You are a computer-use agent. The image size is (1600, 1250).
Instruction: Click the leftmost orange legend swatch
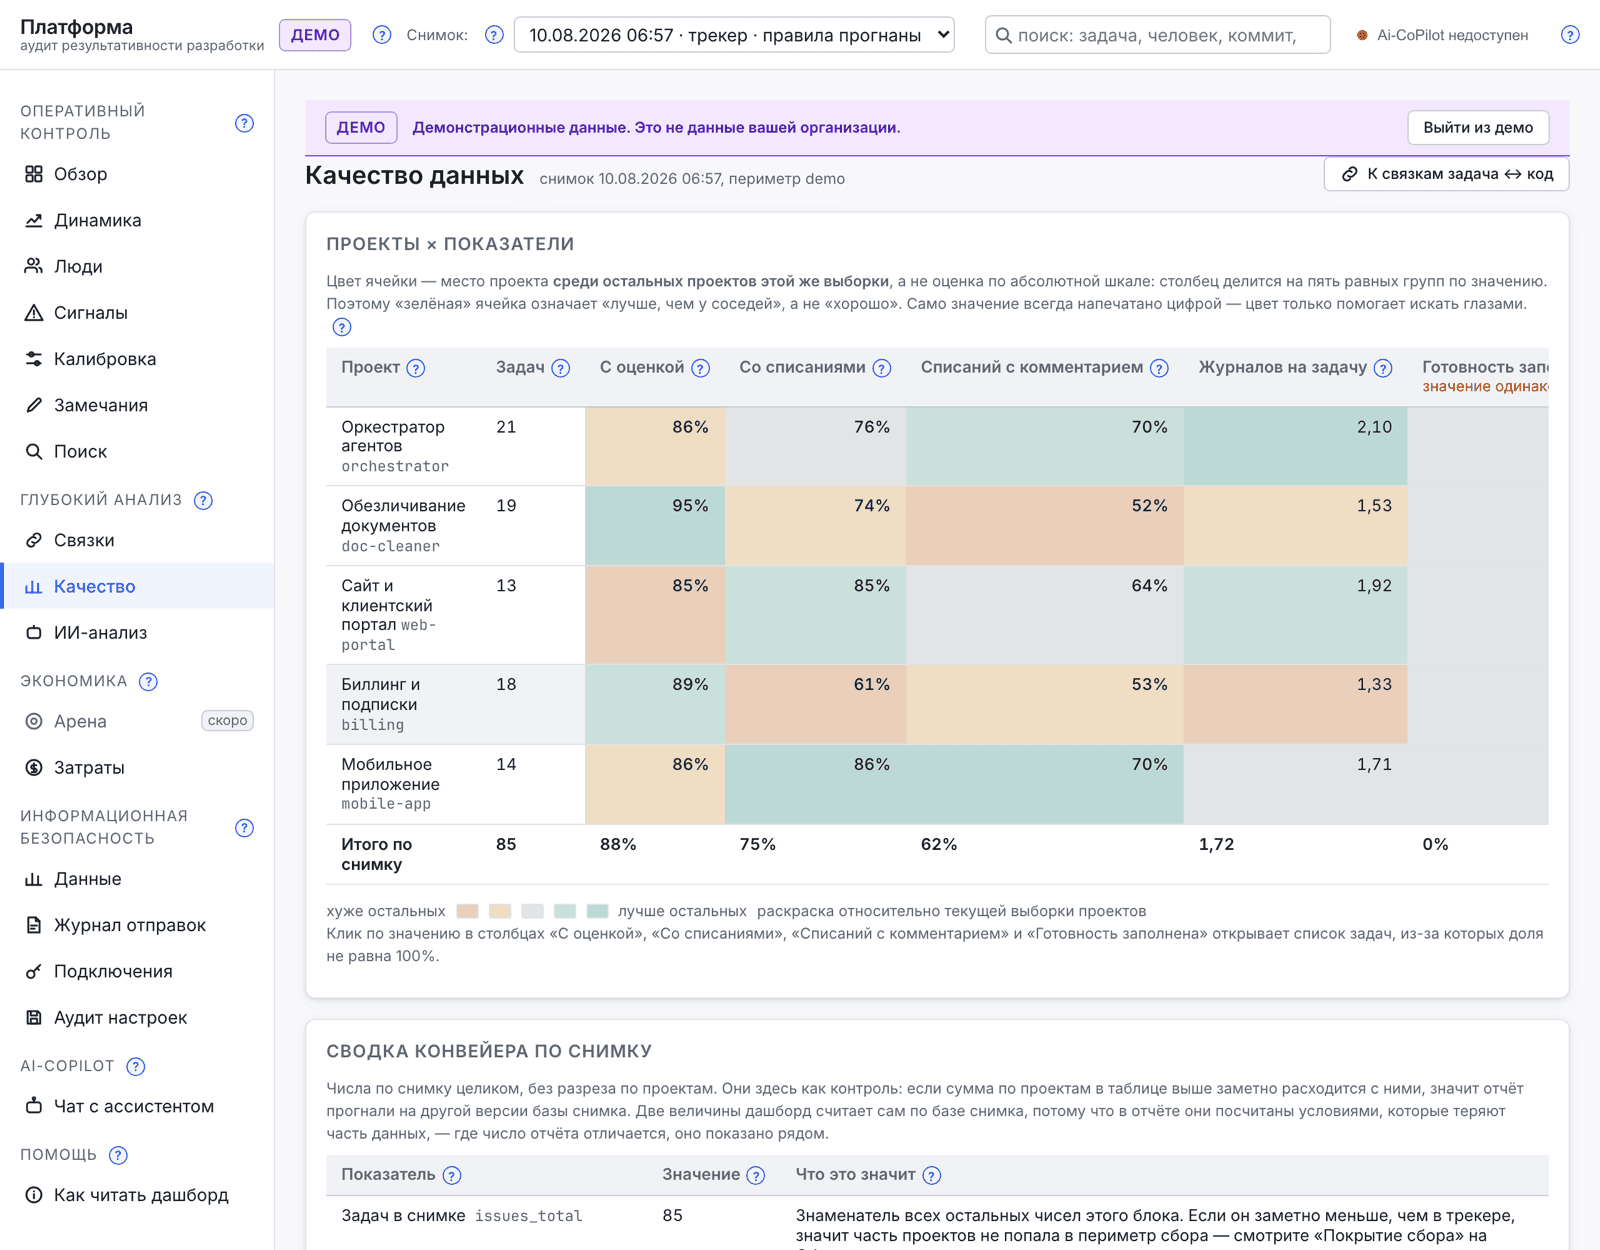[467, 911]
